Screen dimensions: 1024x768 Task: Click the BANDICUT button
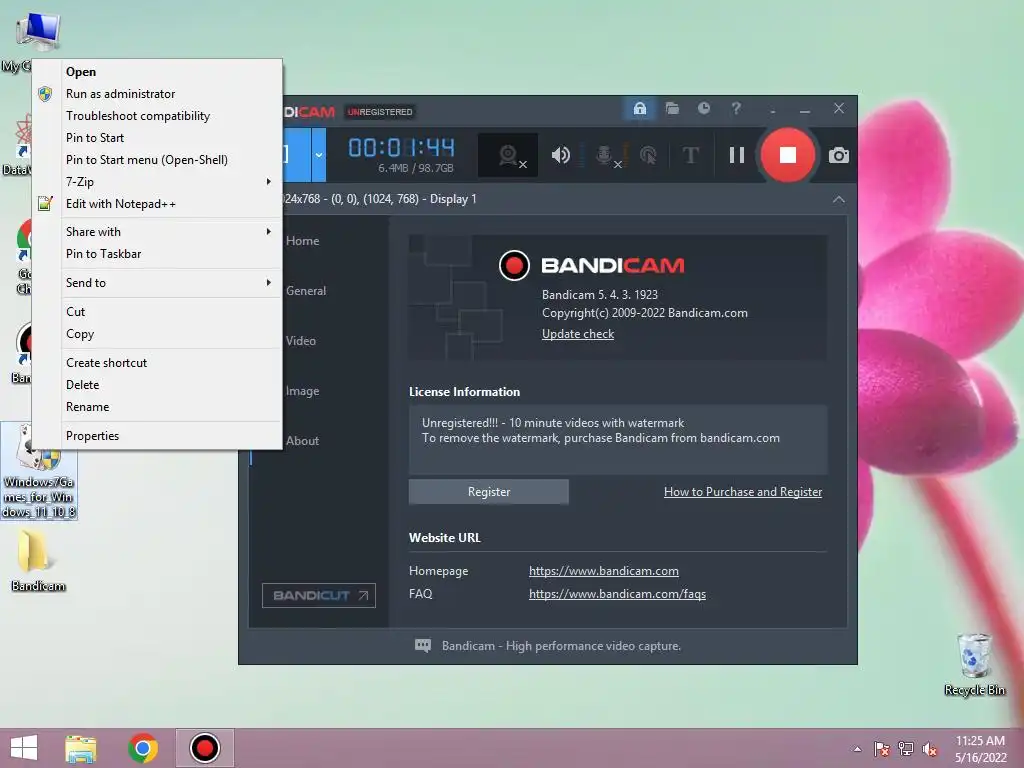[x=319, y=596]
